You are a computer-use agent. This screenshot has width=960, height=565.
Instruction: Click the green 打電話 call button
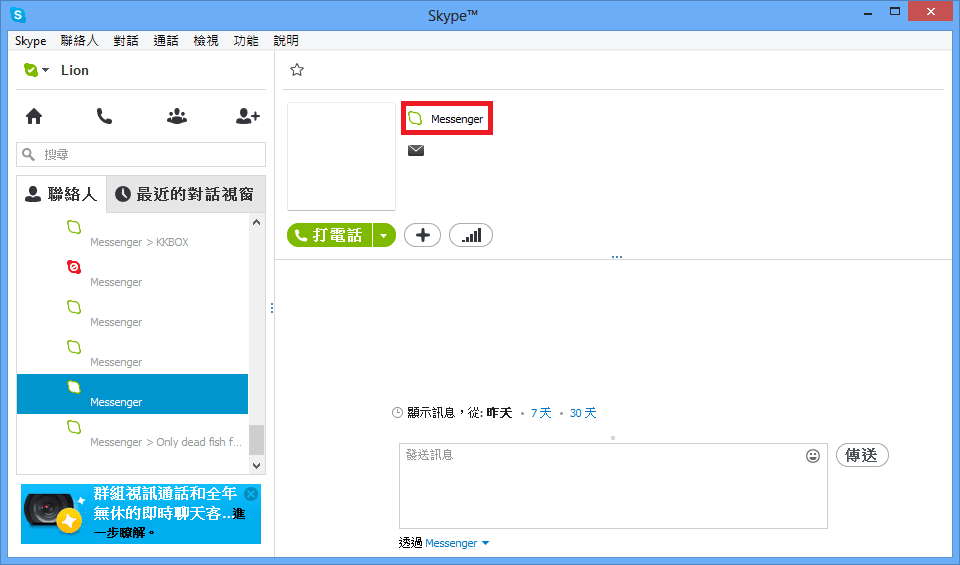click(329, 235)
